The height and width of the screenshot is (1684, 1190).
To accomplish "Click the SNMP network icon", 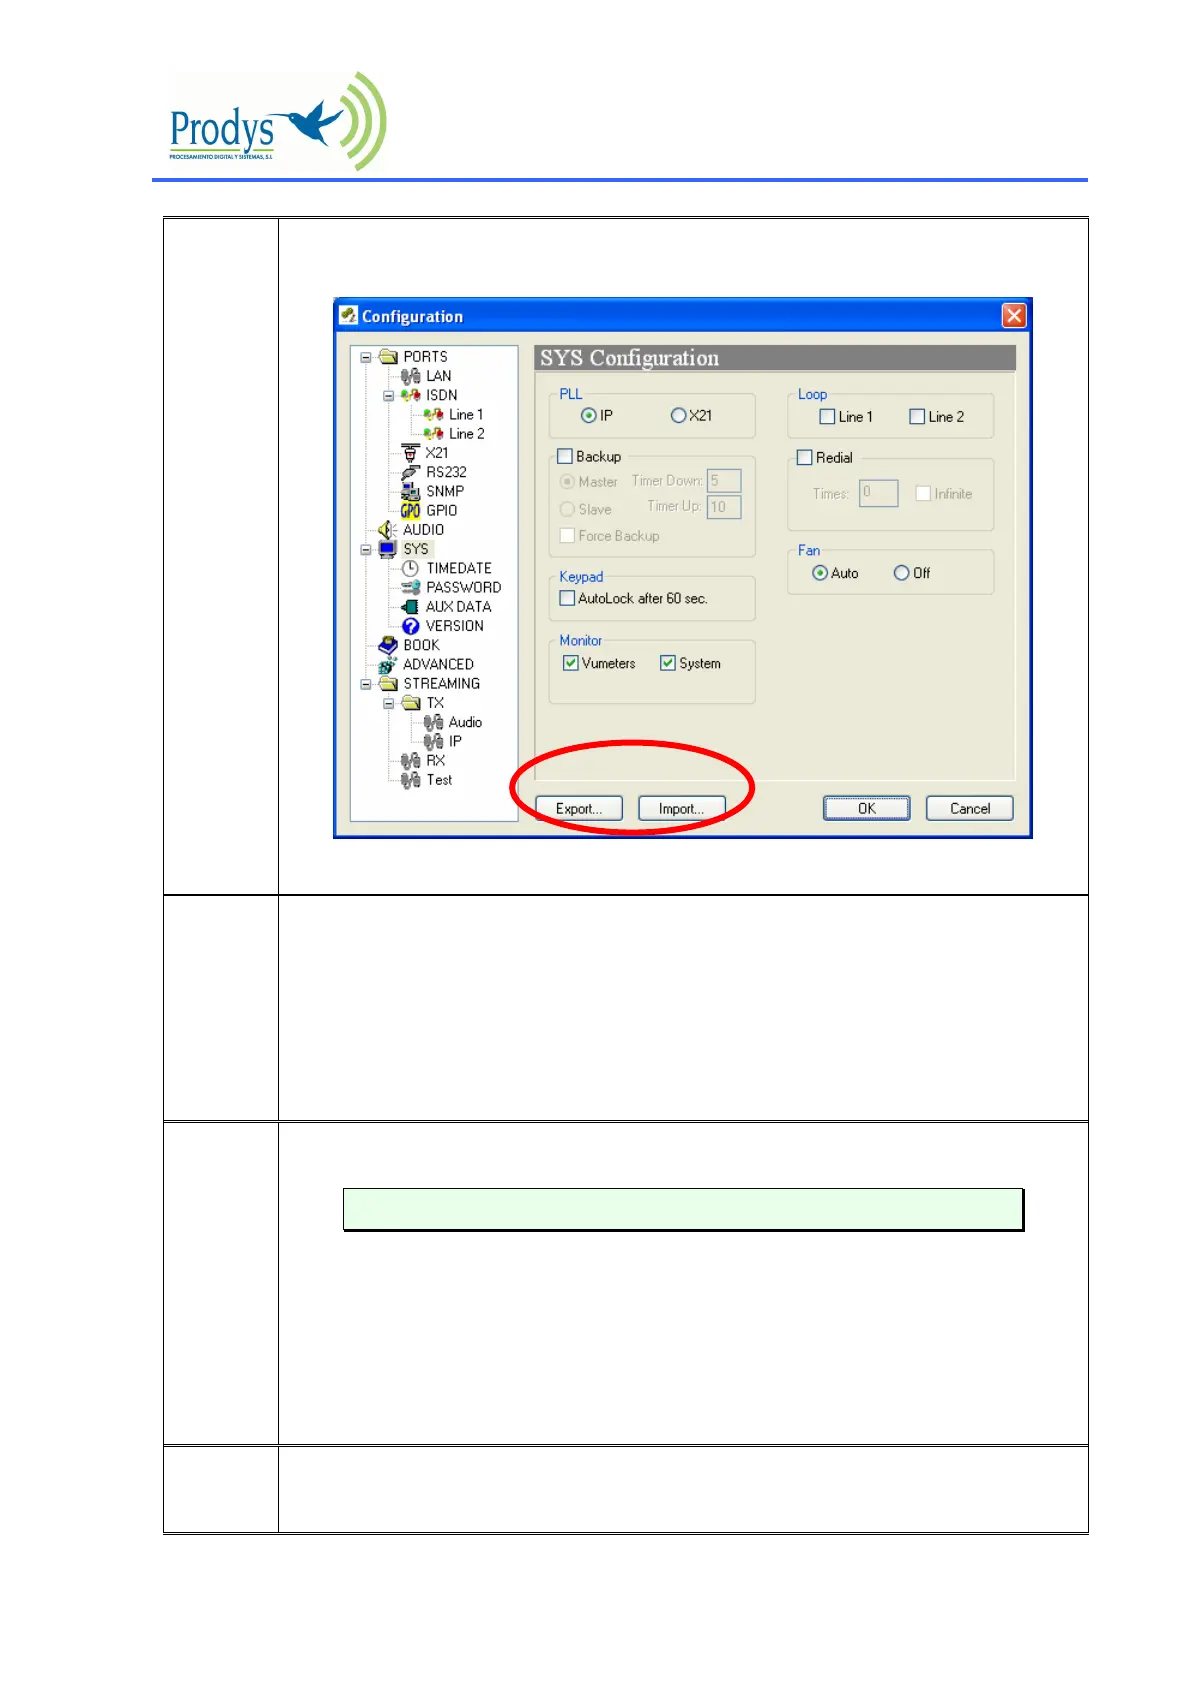I will [410, 491].
